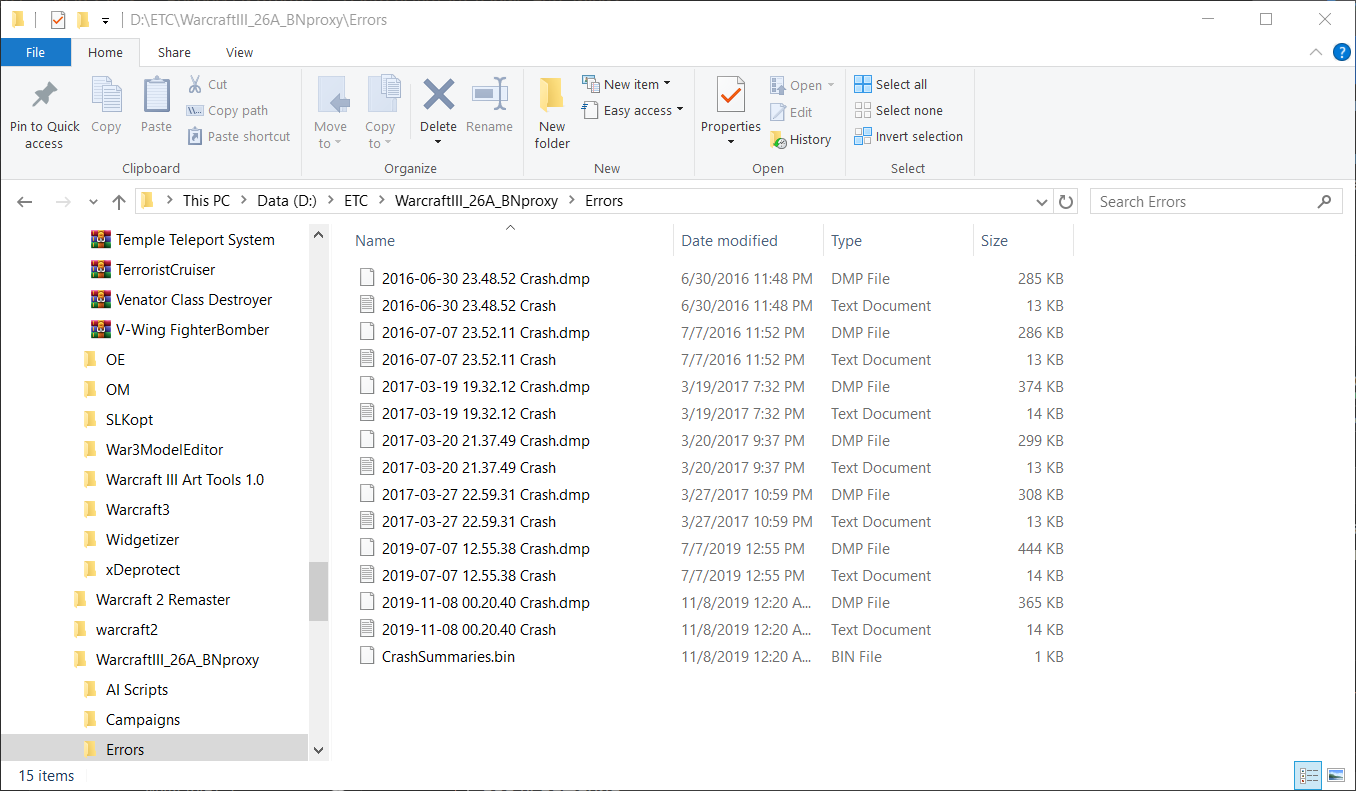Select AI Scripts folder in tree

137,690
